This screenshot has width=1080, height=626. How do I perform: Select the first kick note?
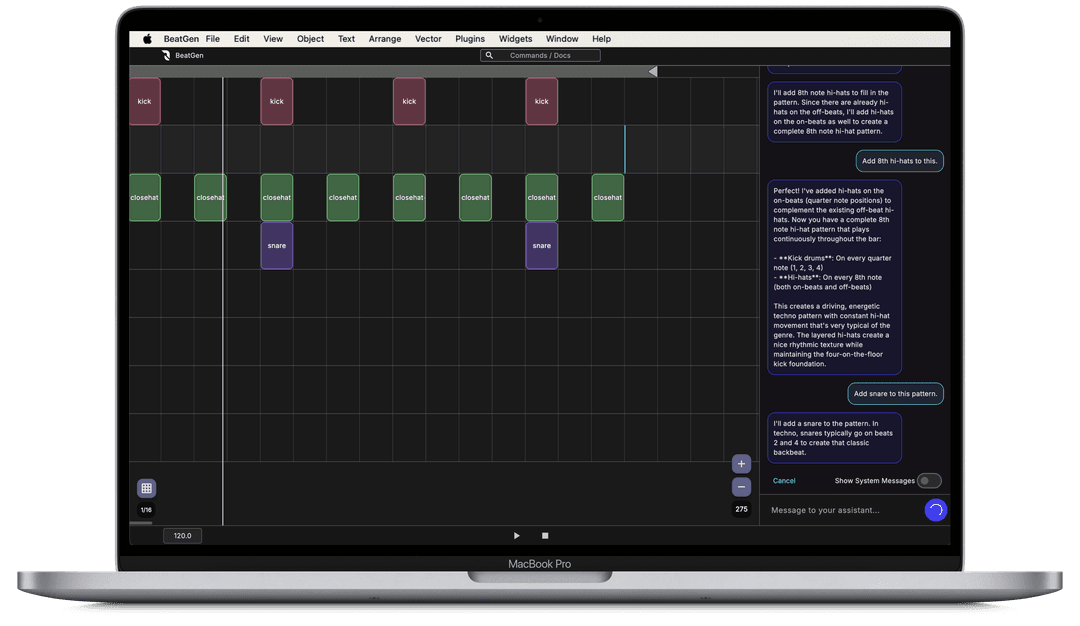pos(145,101)
